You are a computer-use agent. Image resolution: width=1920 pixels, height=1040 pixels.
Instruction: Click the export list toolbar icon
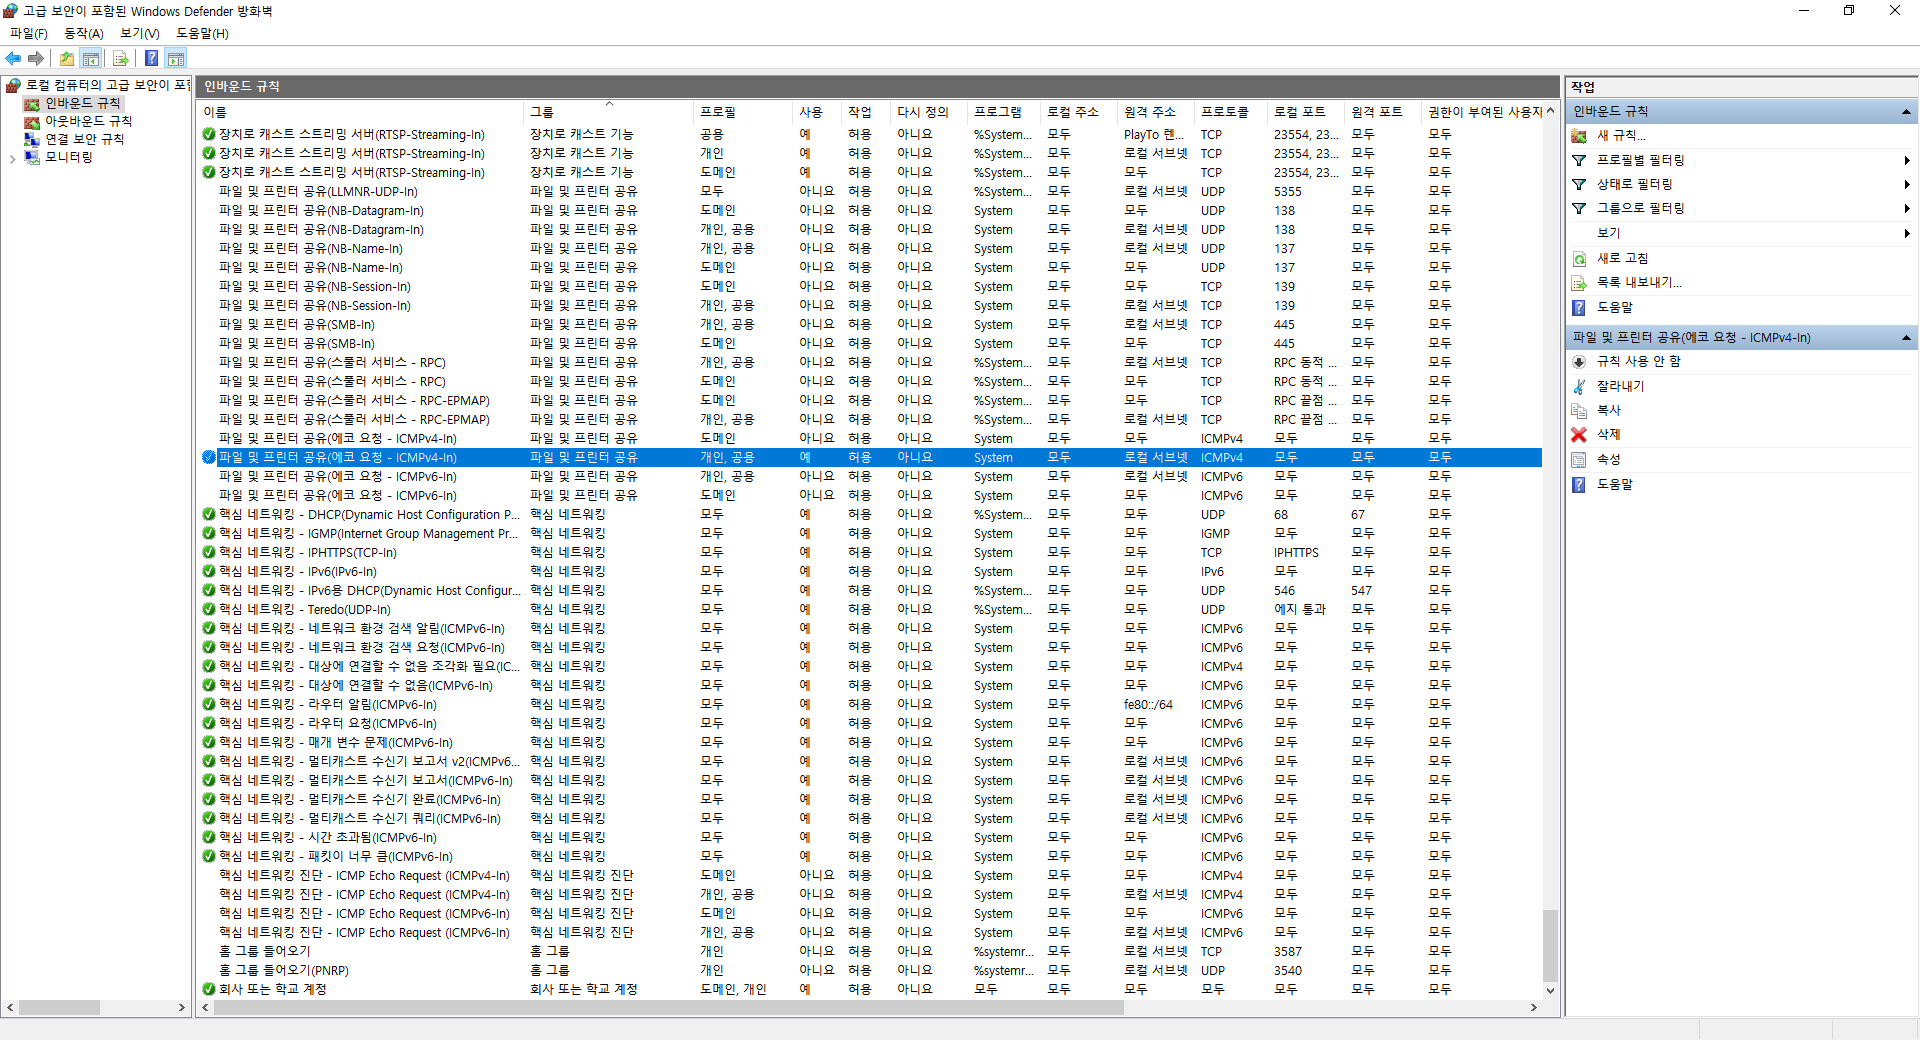tap(120, 58)
